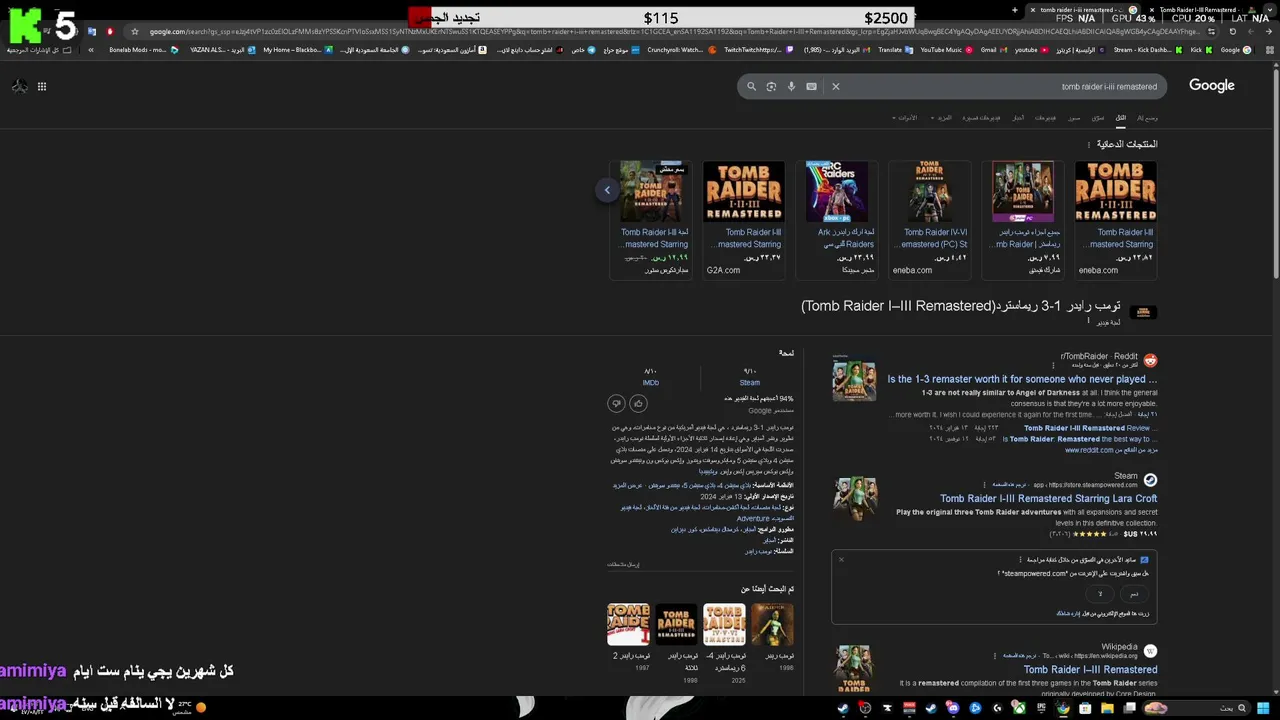Clear the search query with the X icon

click(836, 87)
